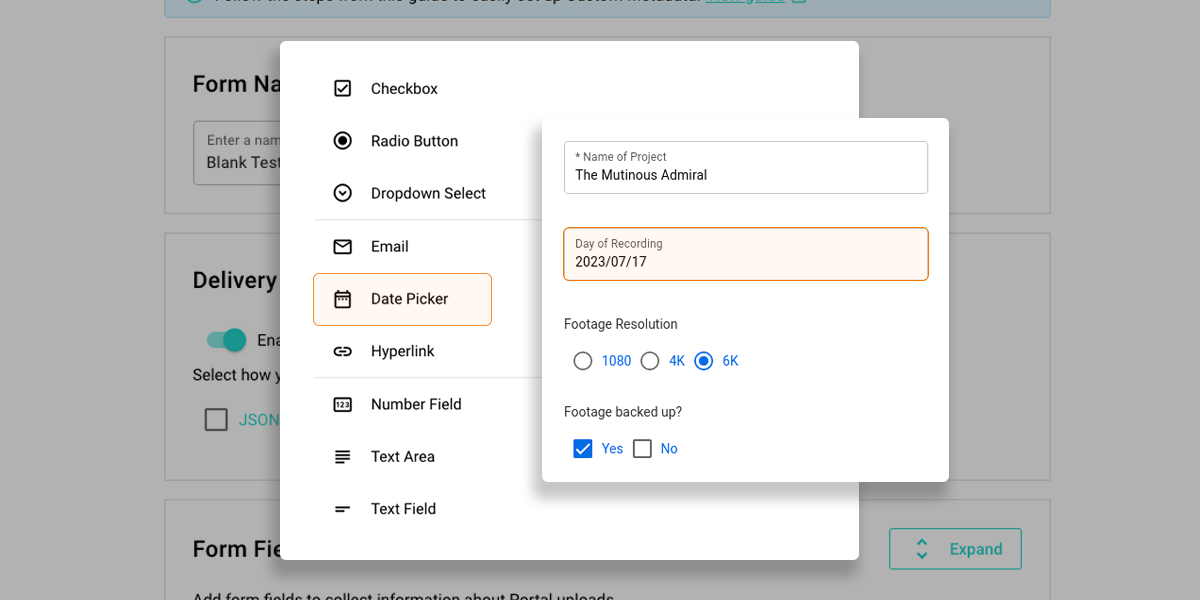Expand the Form Fields section
Image resolution: width=1200 pixels, height=600 pixels.
coord(955,548)
